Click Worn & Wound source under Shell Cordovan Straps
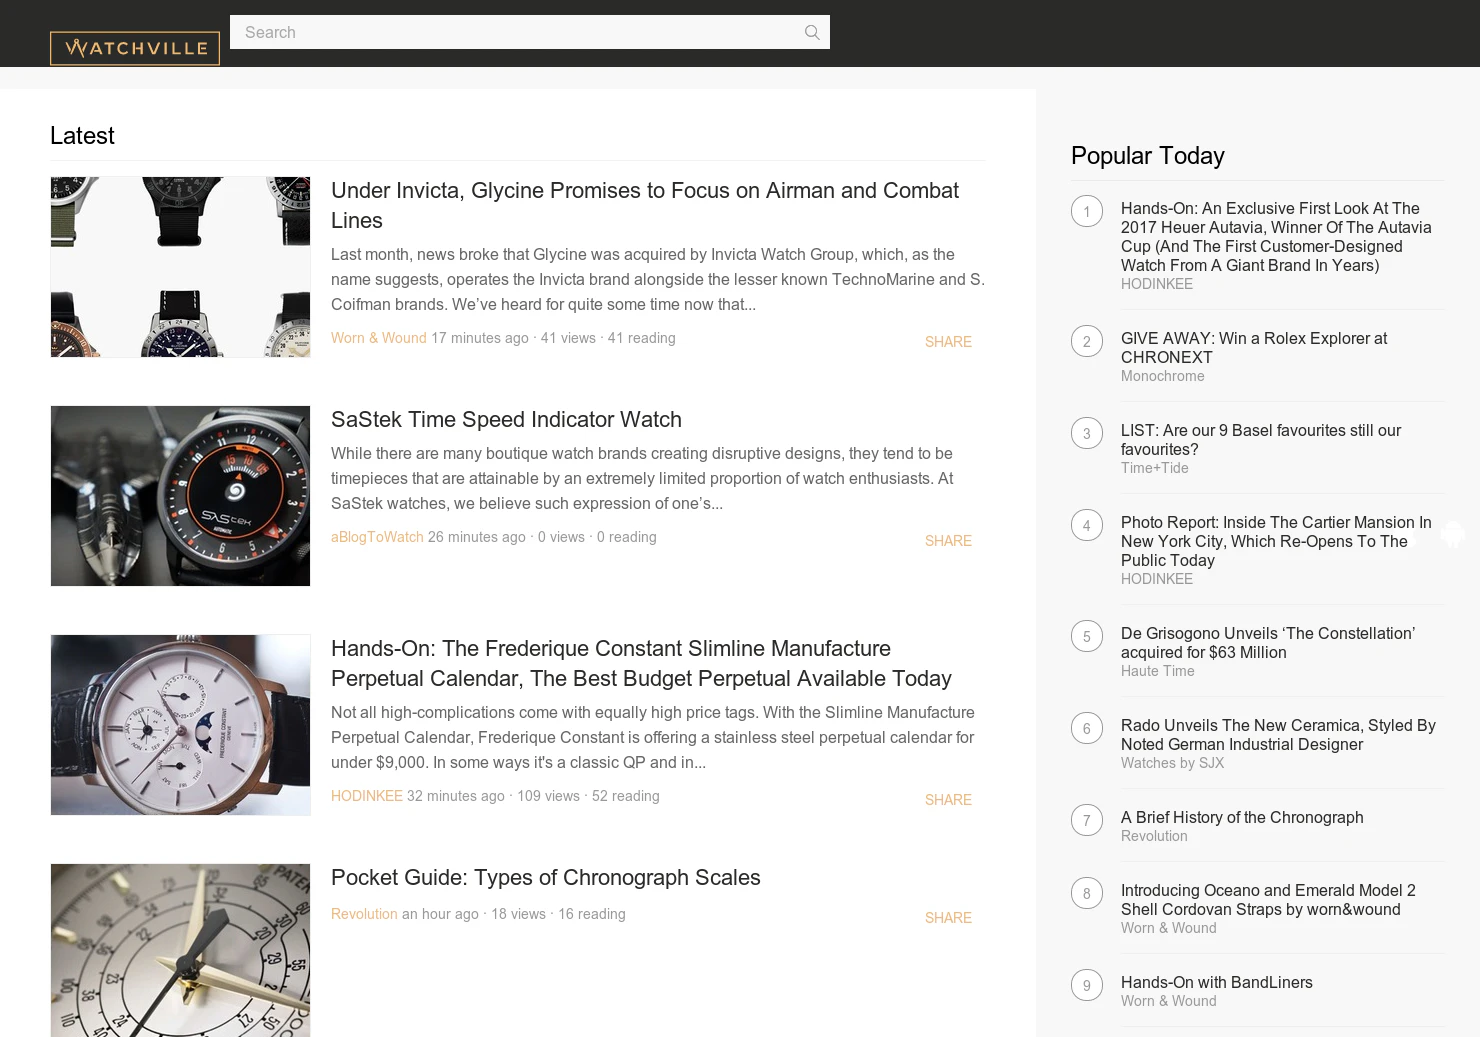The height and width of the screenshot is (1037, 1480). tap(1169, 928)
